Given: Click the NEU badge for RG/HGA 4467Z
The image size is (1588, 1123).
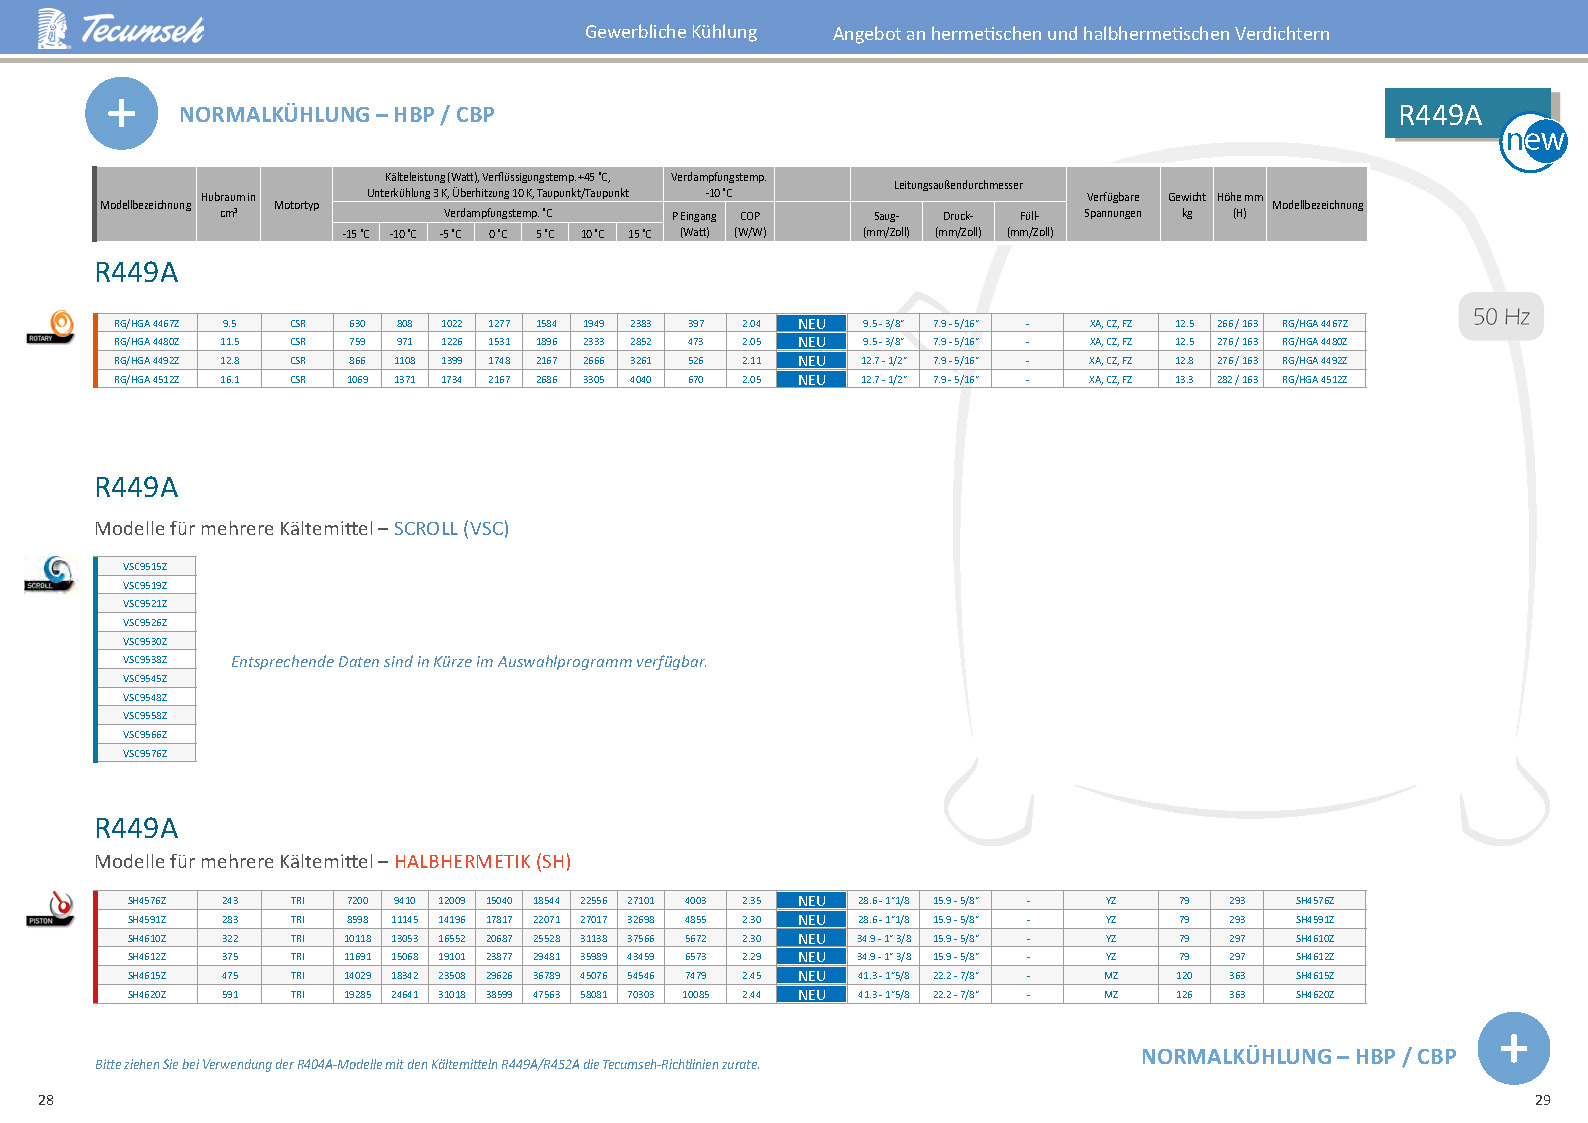Looking at the screenshot, I should tap(811, 324).
